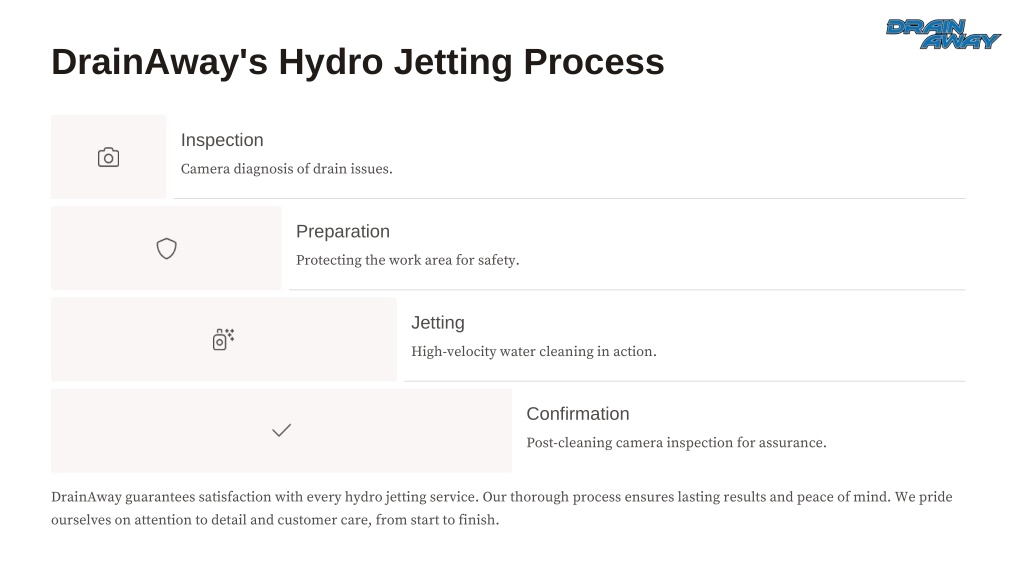Screen dimensions: 1024x576
Task: Click the Jetting step shaded box
Action: click(224, 340)
